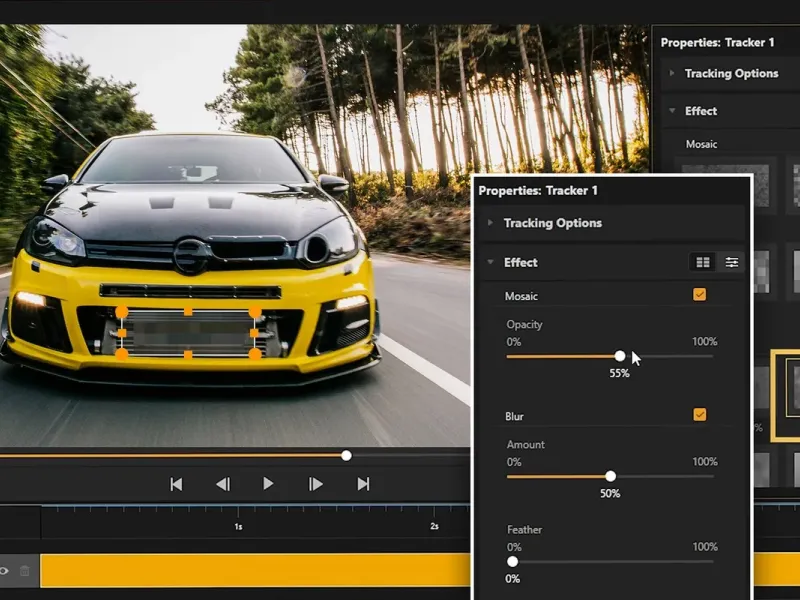Uncheck the Mosaic effect checkbox

[700, 295]
